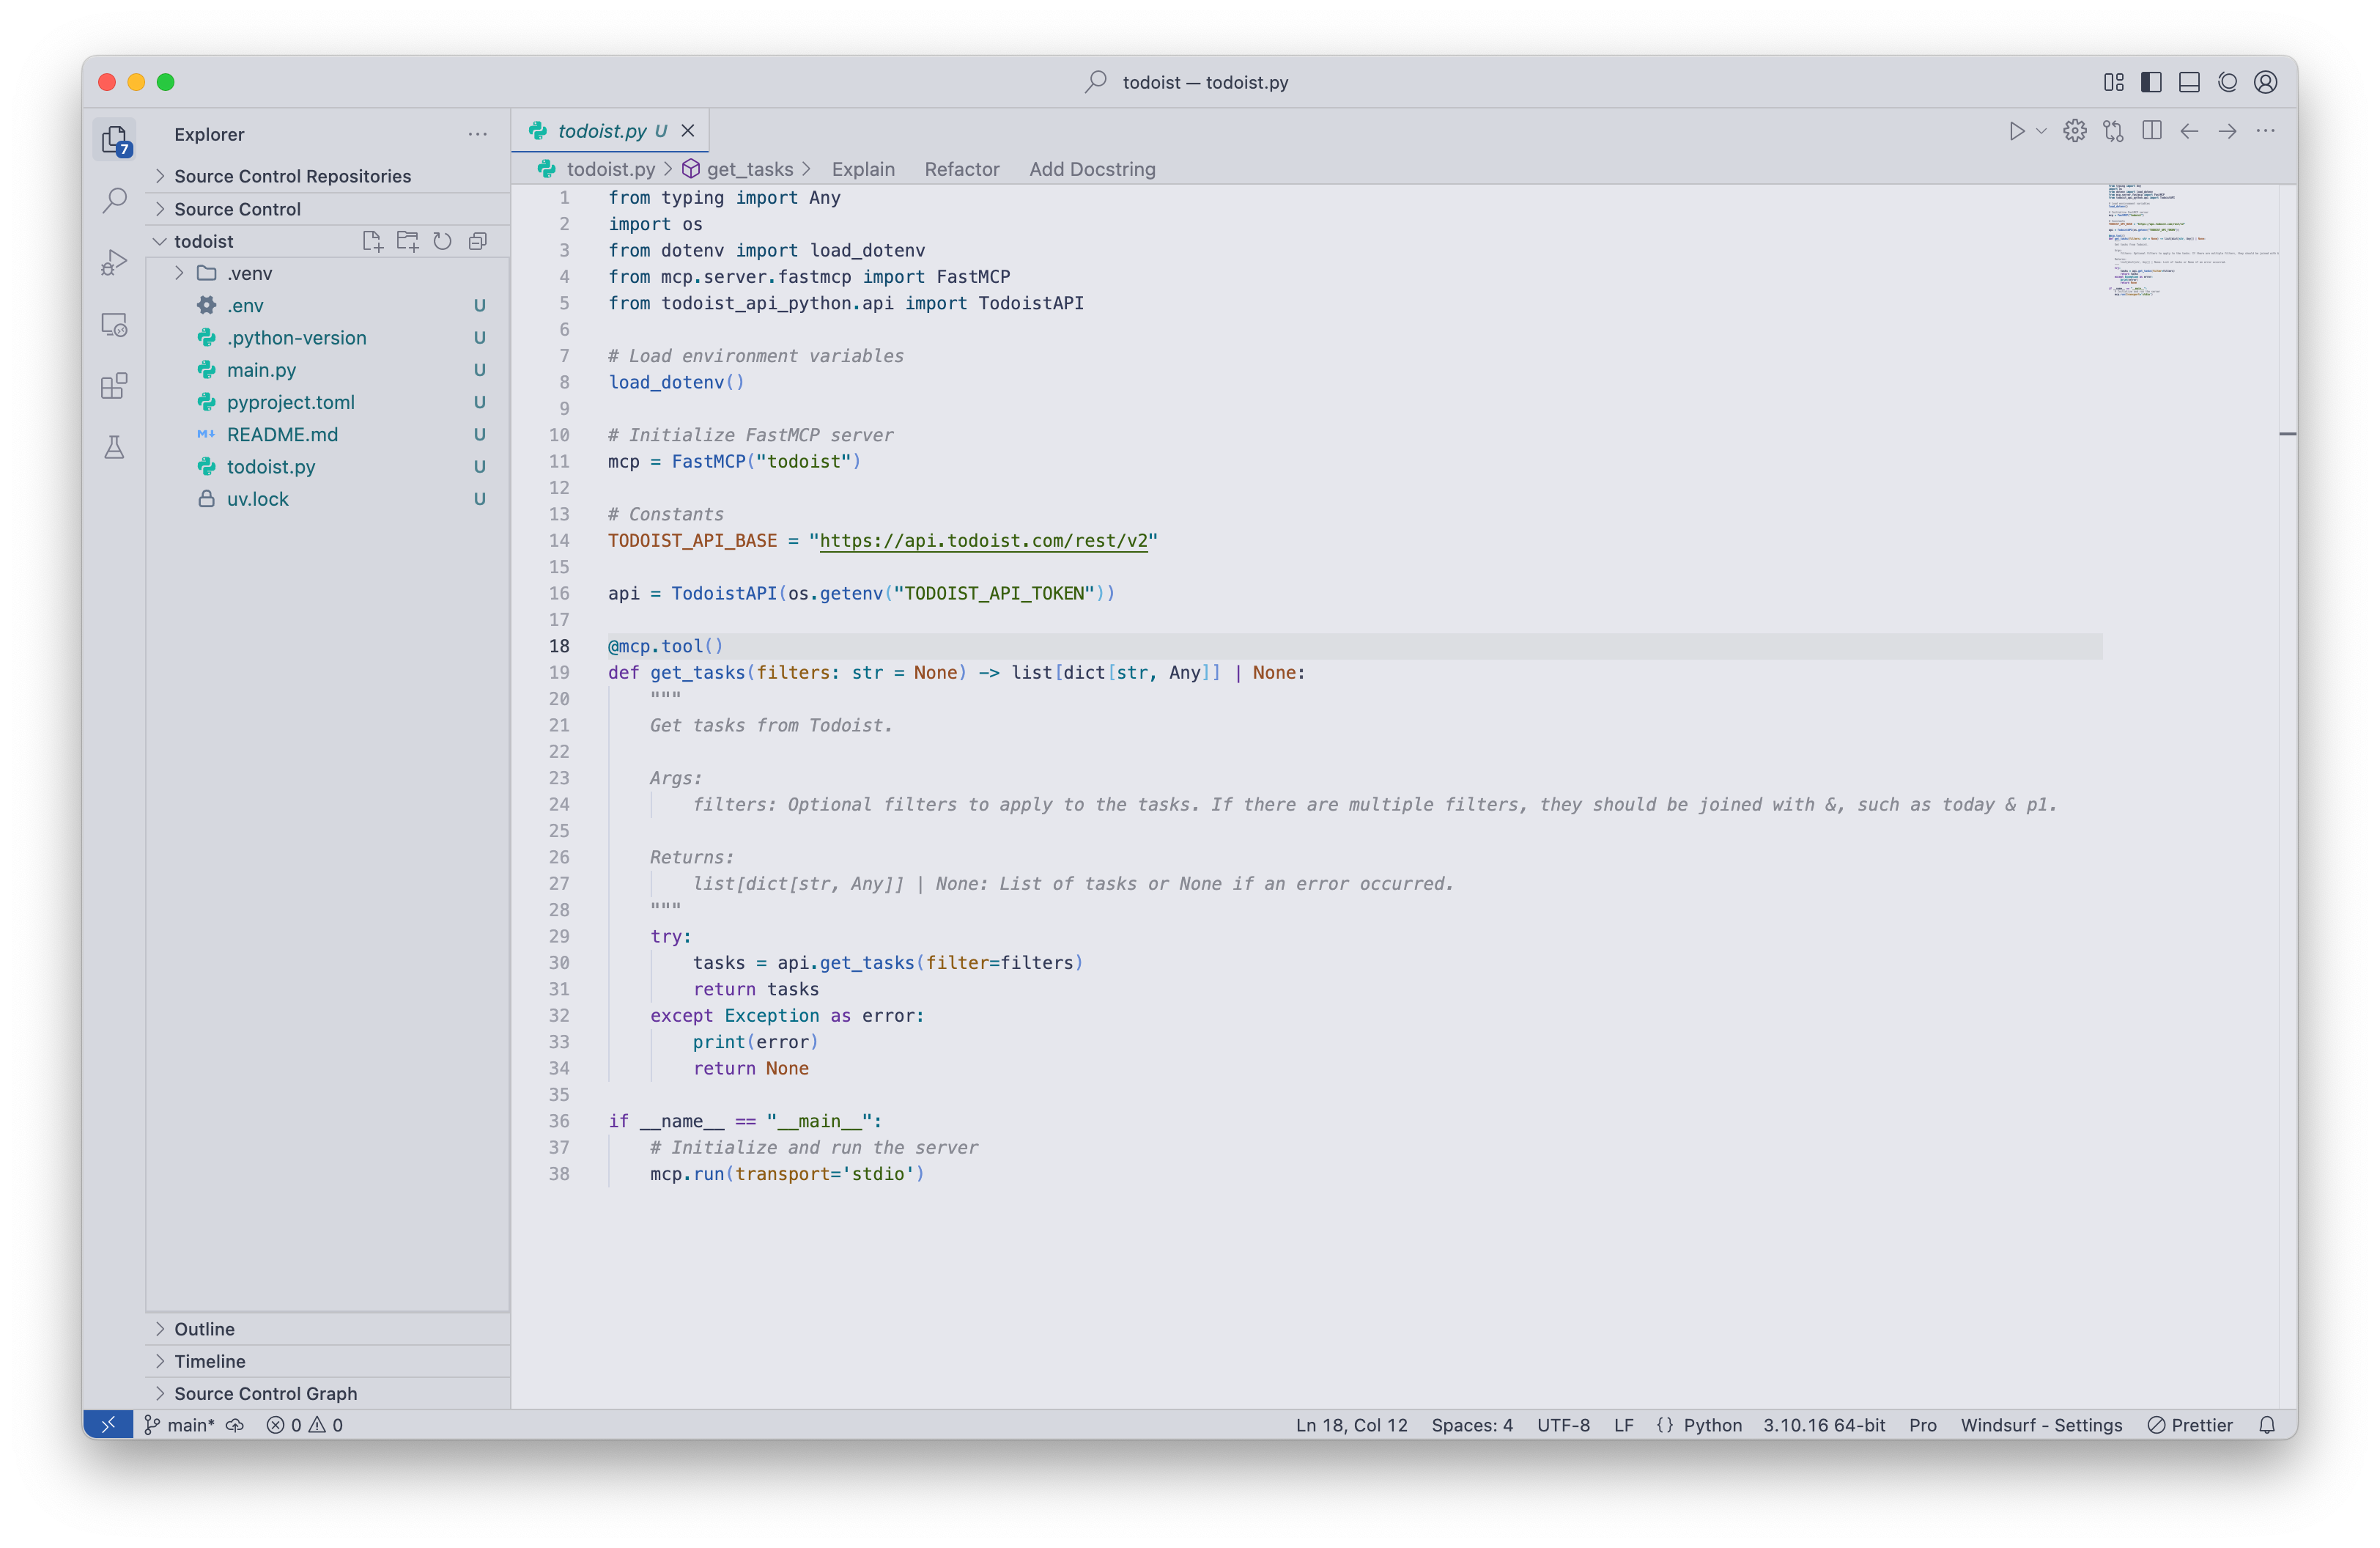The height and width of the screenshot is (1548, 2380).
Task: Click todoist.py in breadcrumb
Action: tap(610, 169)
